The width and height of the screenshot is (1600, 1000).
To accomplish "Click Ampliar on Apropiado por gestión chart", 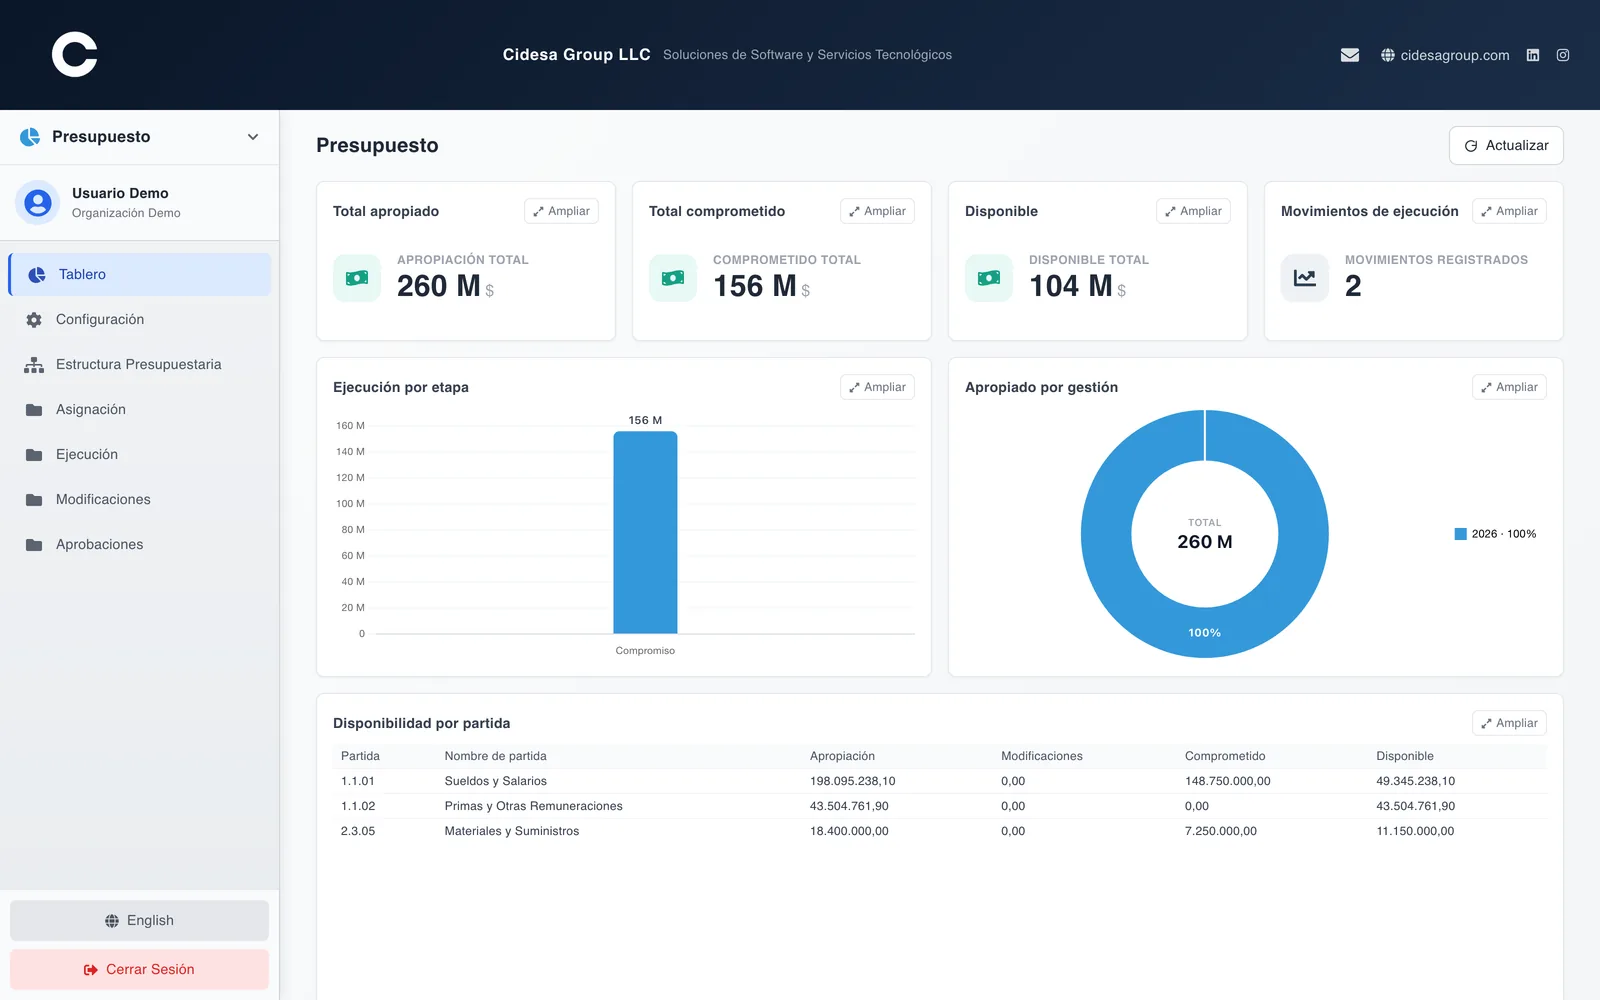I will (1509, 387).
